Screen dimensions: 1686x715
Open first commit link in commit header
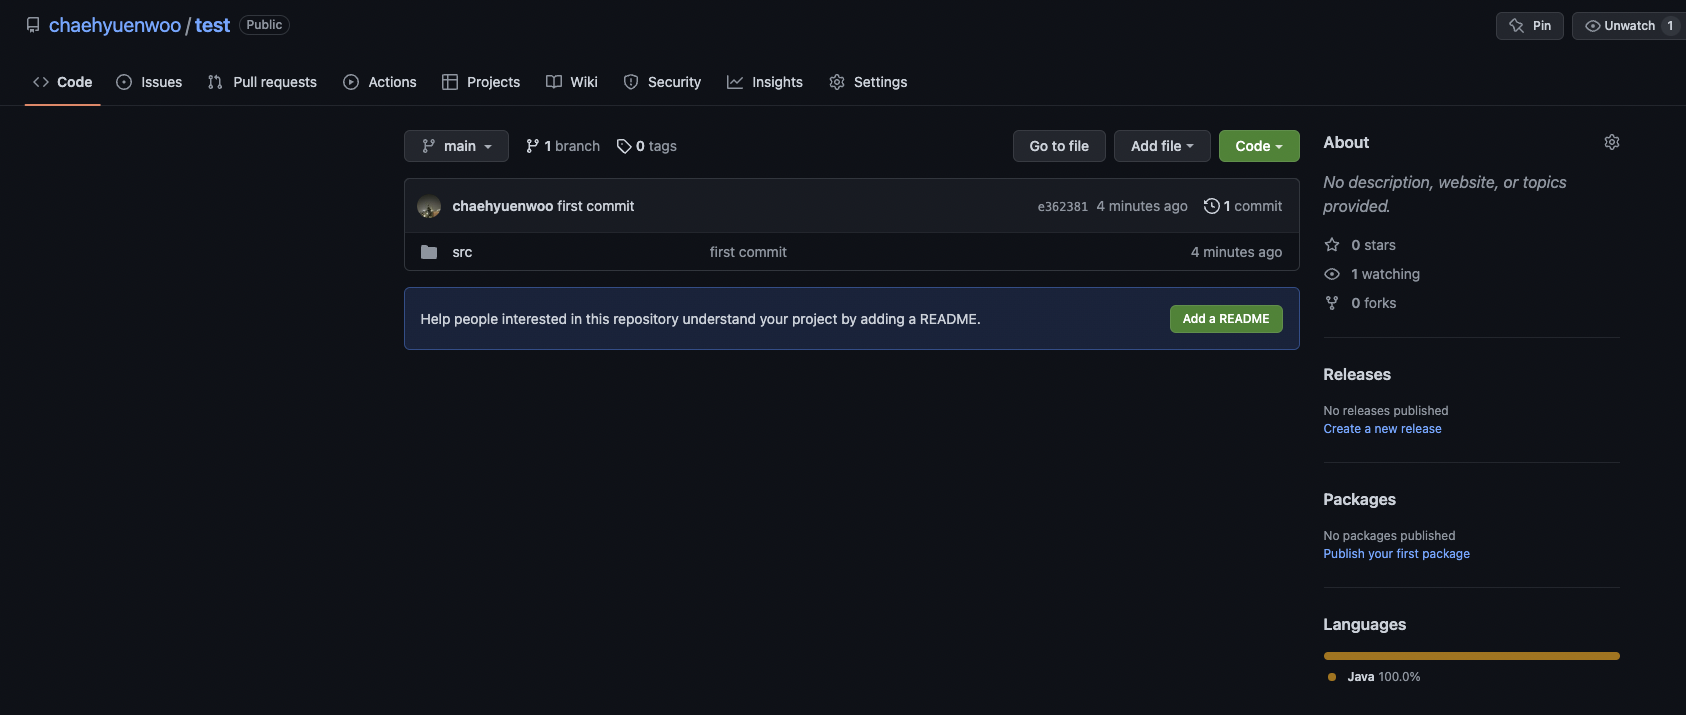(x=596, y=206)
